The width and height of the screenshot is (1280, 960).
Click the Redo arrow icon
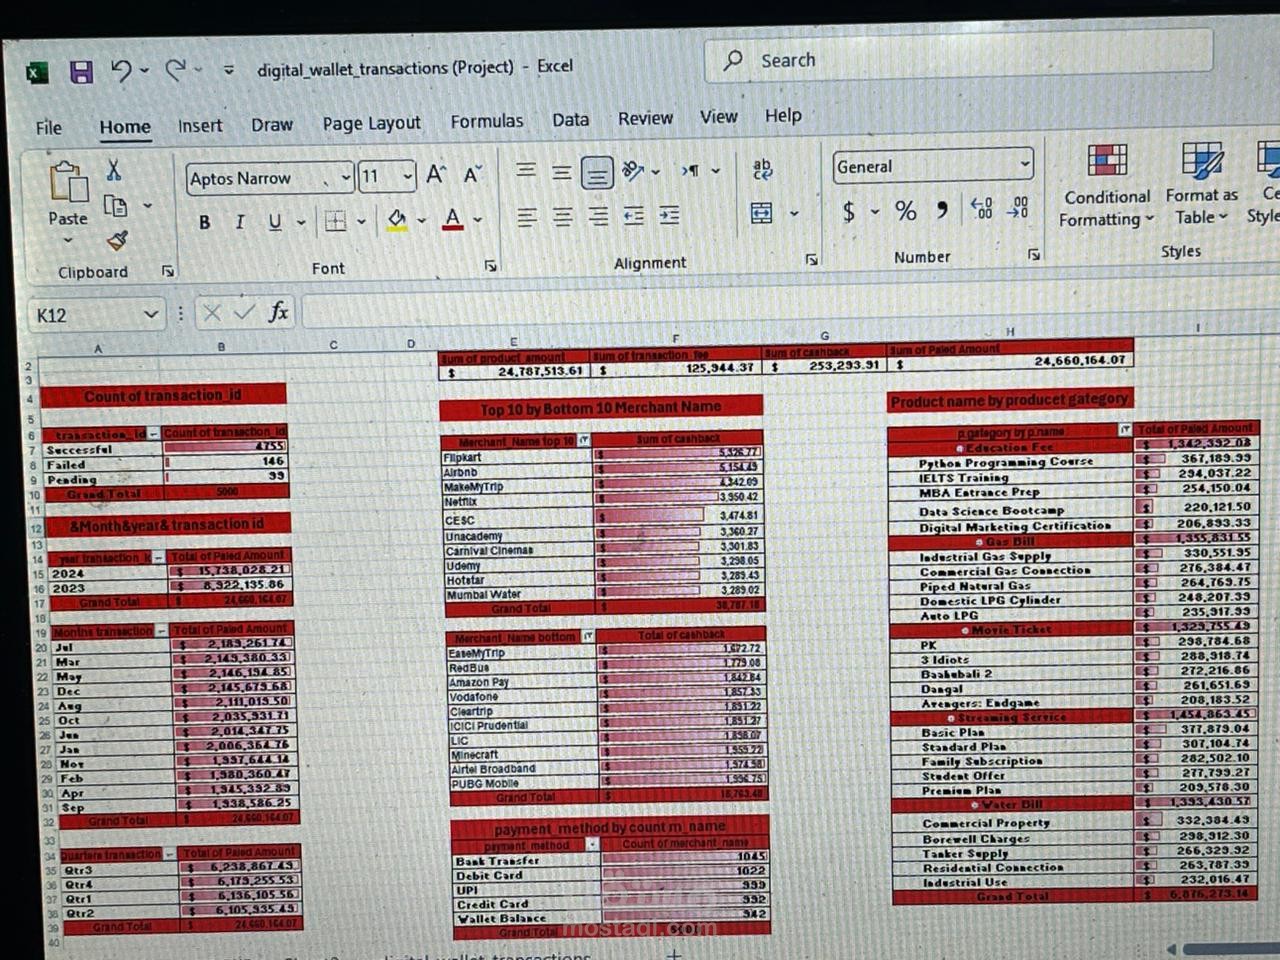[175, 69]
